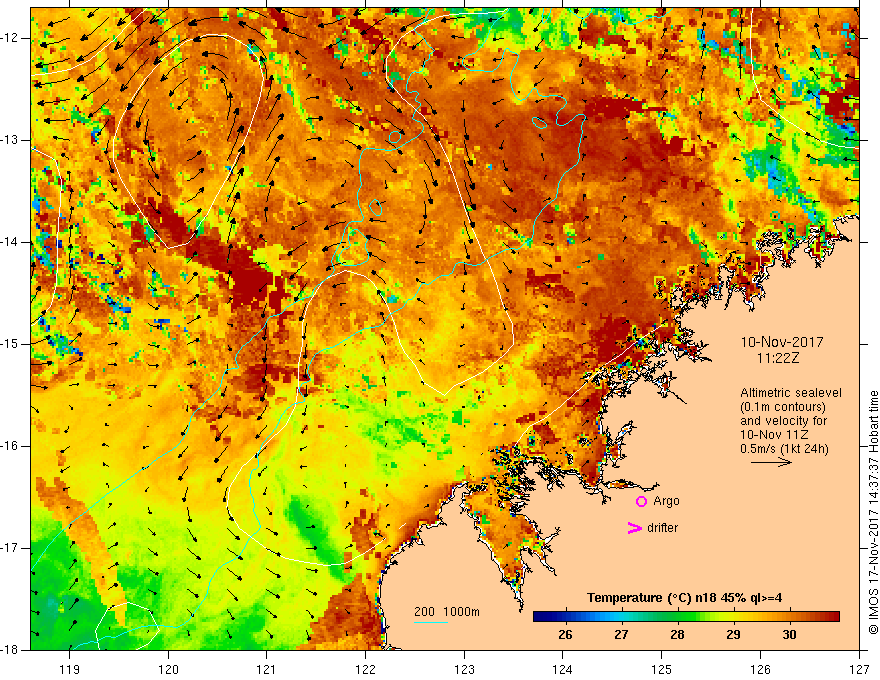The width and height of the screenshot is (880, 680).
Task: Click the cyan bathymetry legend line sample
Action: [431, 622]
